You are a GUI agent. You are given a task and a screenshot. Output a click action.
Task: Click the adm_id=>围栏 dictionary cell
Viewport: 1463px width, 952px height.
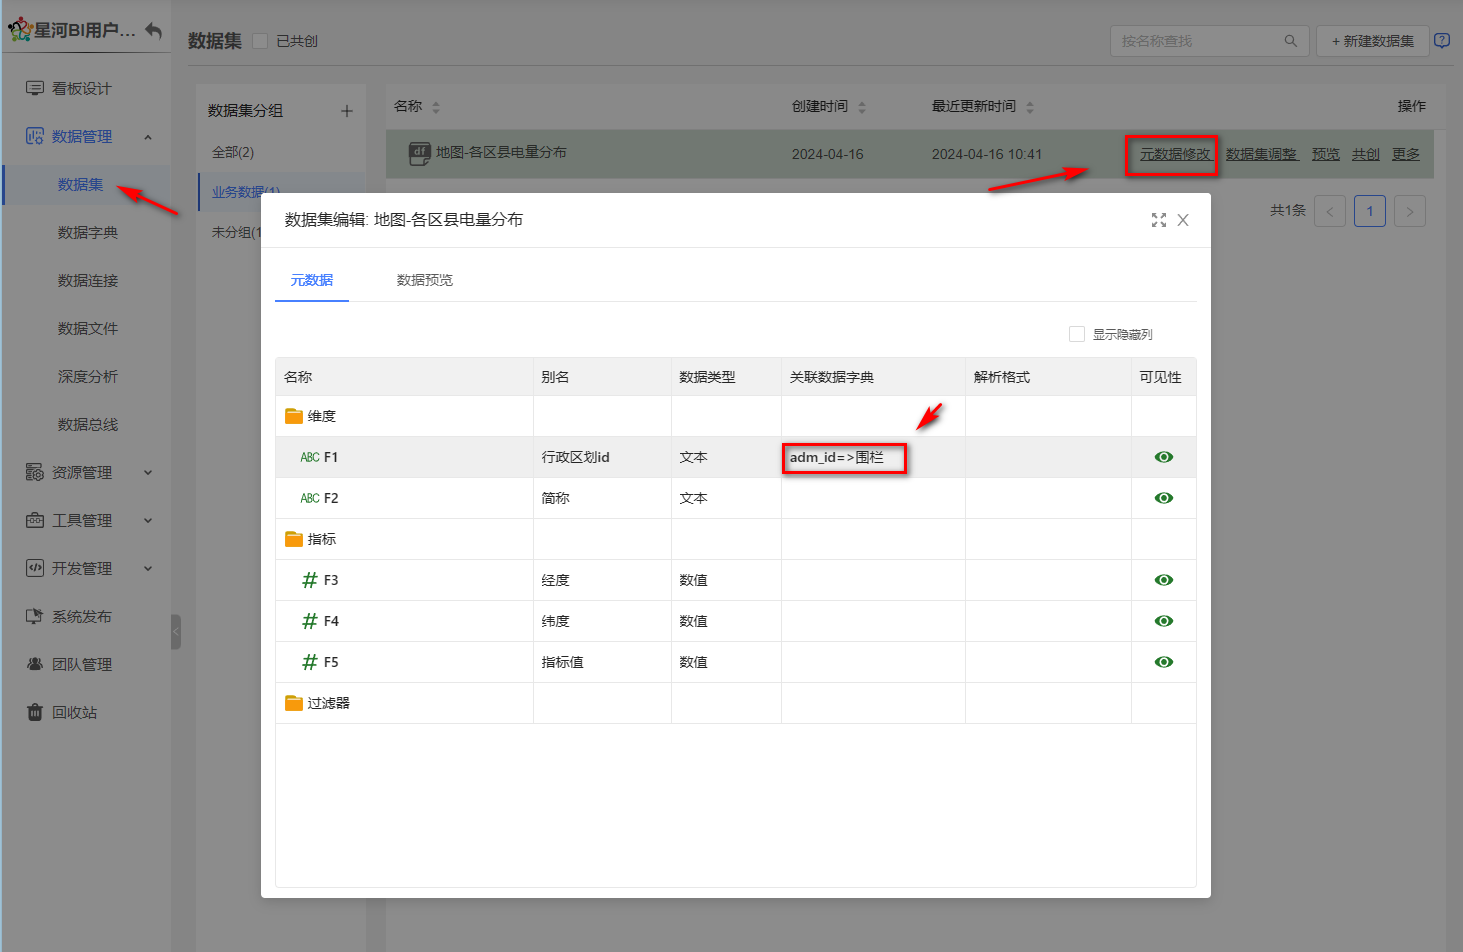(843, 458)
